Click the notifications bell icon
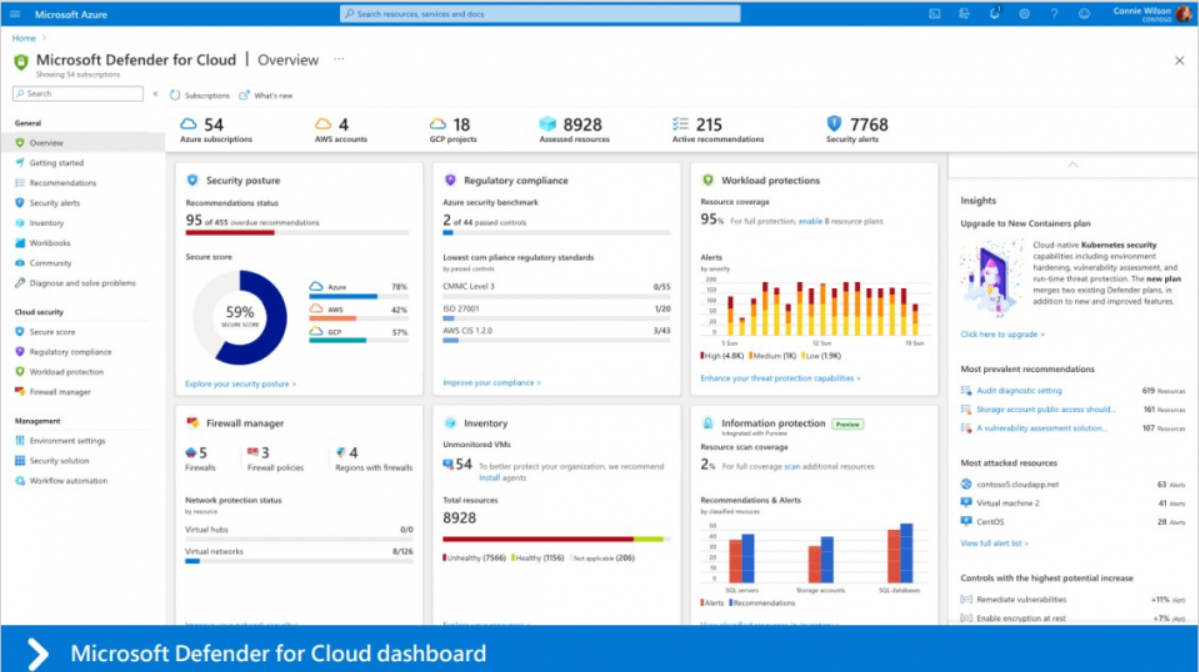The height and width of the screenshot is (672, 1199). tap(994, 14)
